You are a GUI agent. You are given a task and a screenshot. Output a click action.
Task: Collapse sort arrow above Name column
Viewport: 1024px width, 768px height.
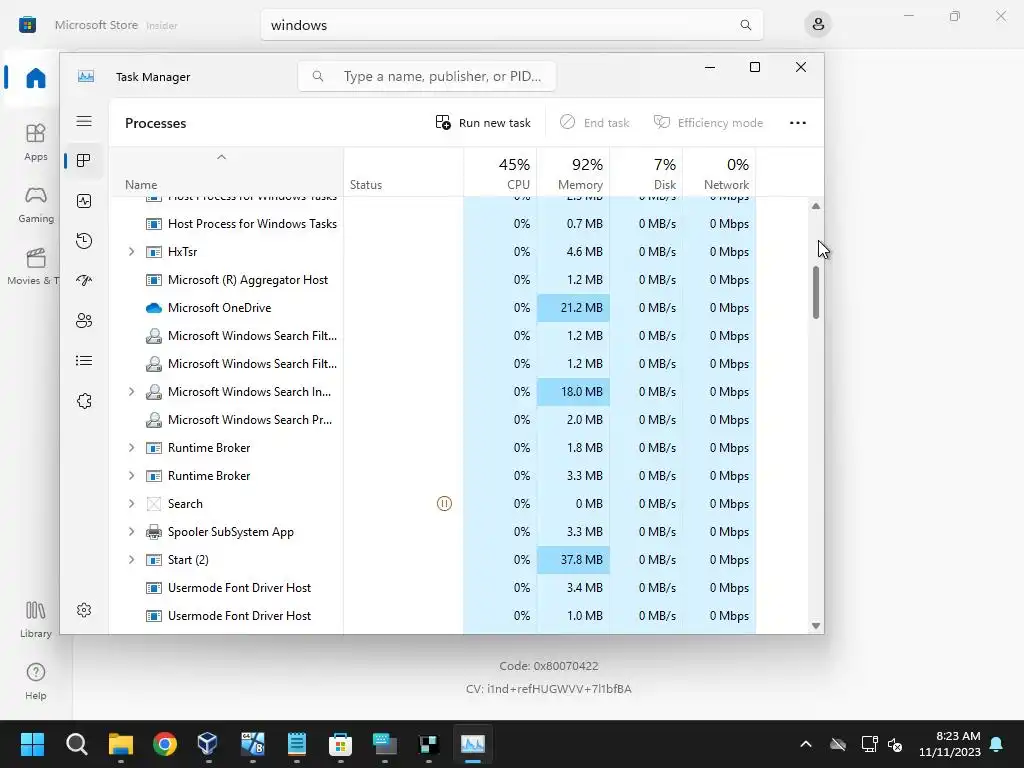(221, 157)
